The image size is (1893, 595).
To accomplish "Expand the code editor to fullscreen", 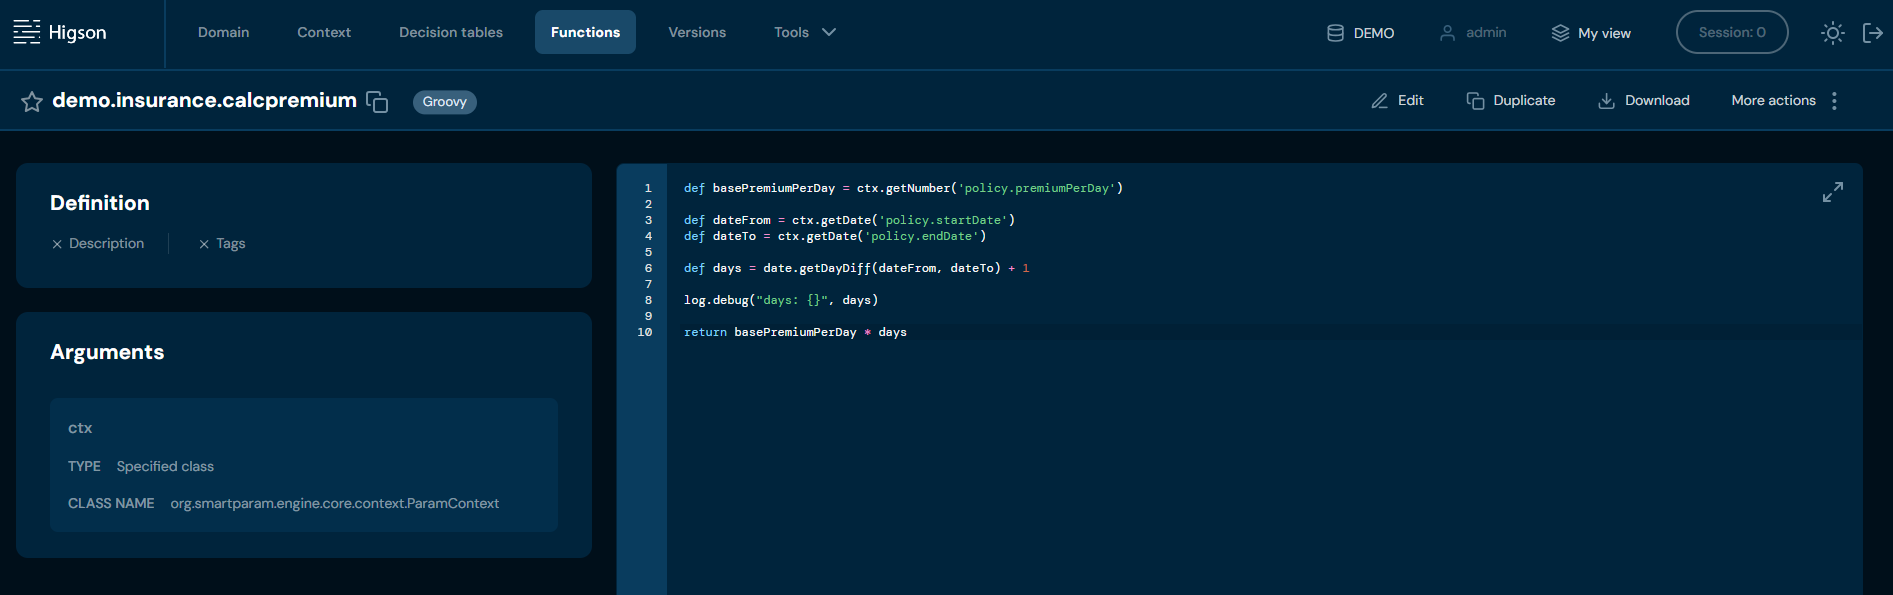I will pyautogui.click(x=1833, y=192).
